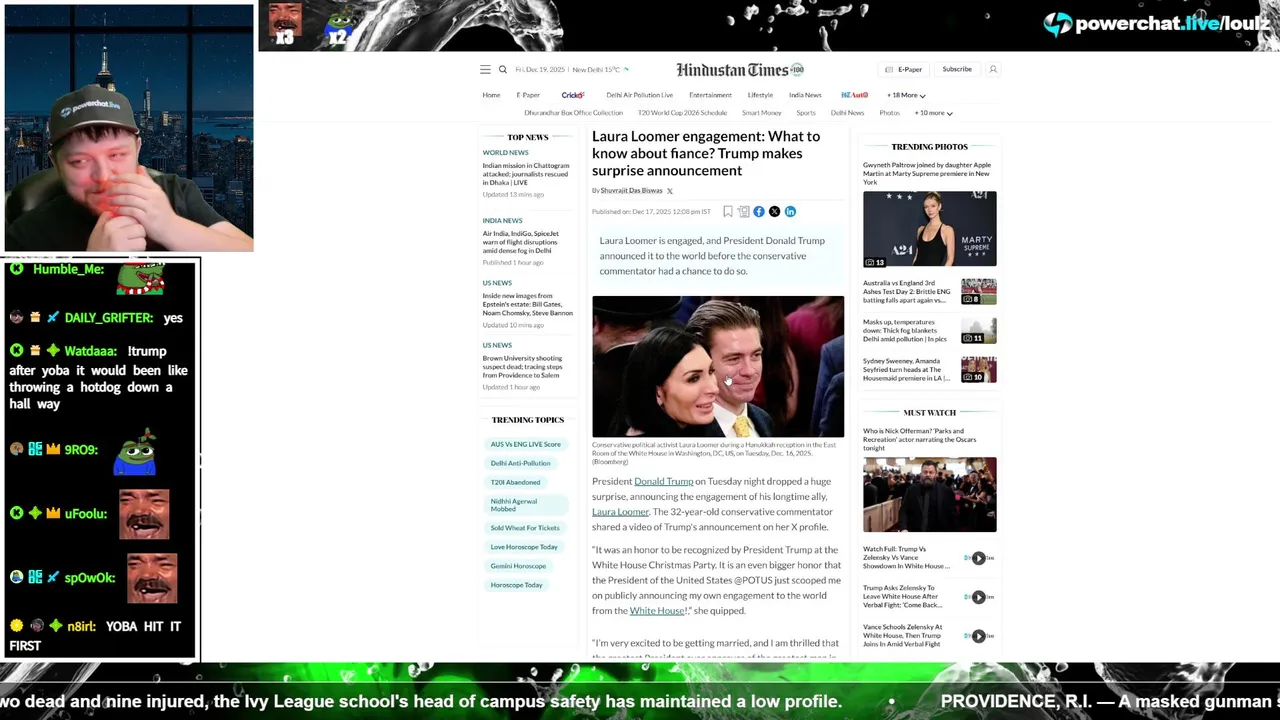
Task: Open the Laura Loomer hyperlink in article
Action: click(620, 512)
